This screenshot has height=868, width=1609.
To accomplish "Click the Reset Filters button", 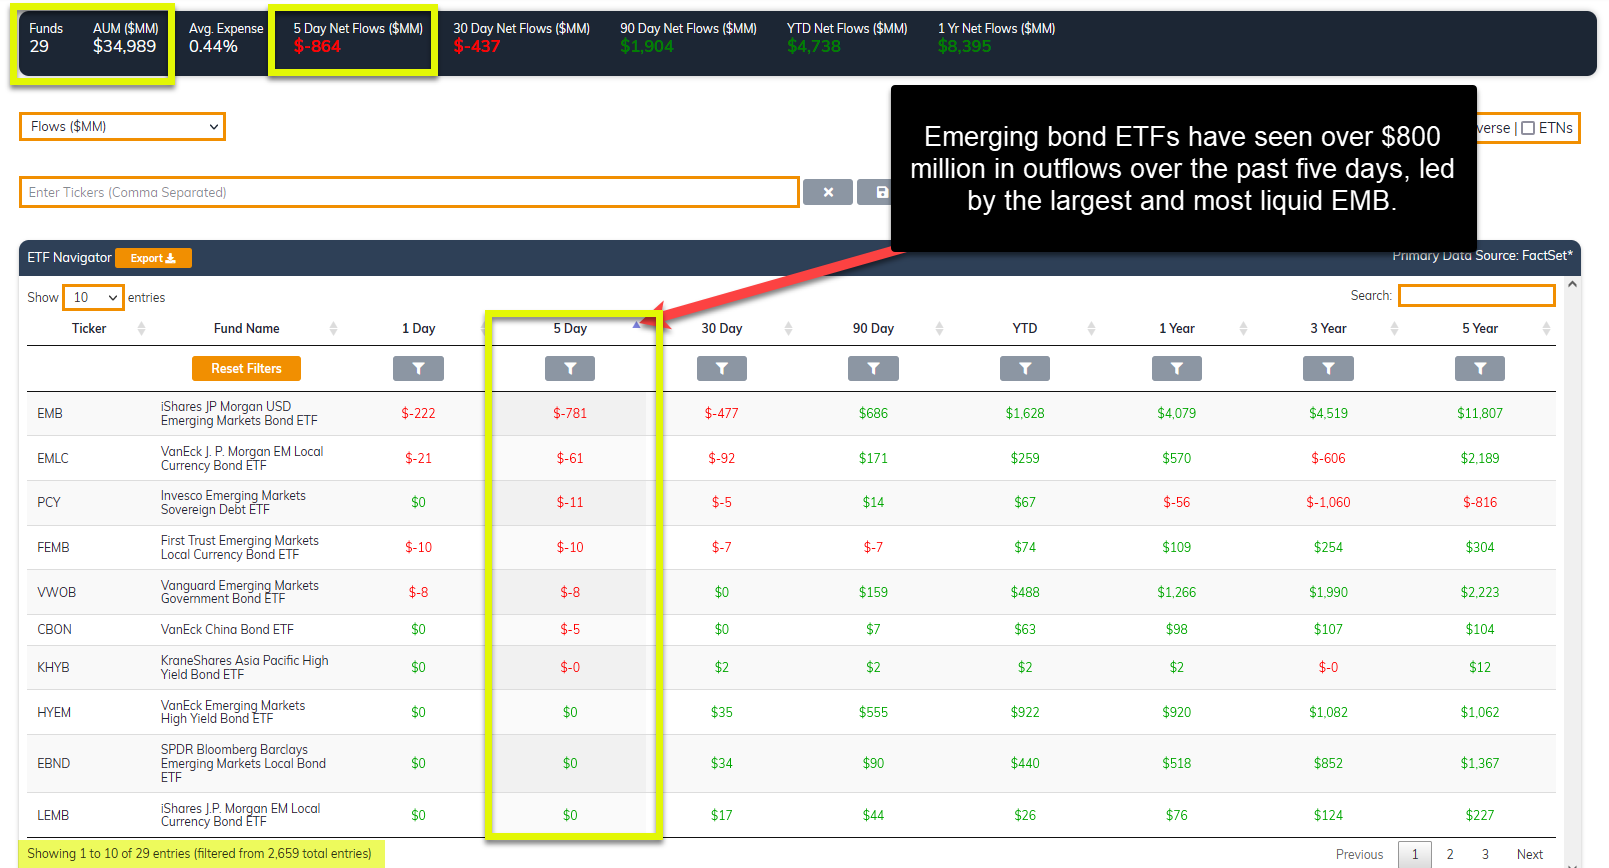I will click(246, 369).
